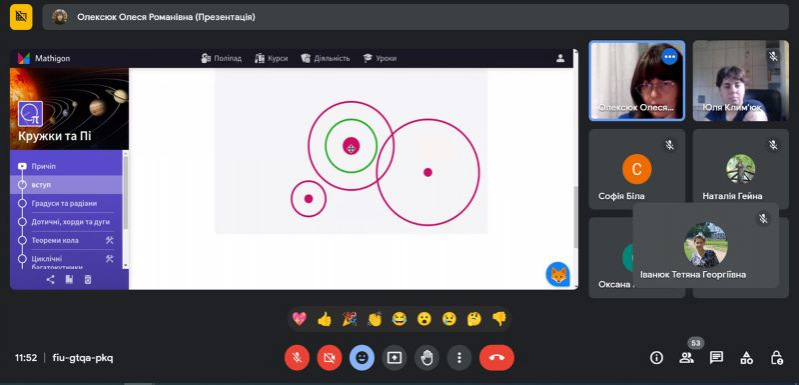Send the thumbs up emoji reaction
This screenshot has width=799, height=385.
[324, 319]
